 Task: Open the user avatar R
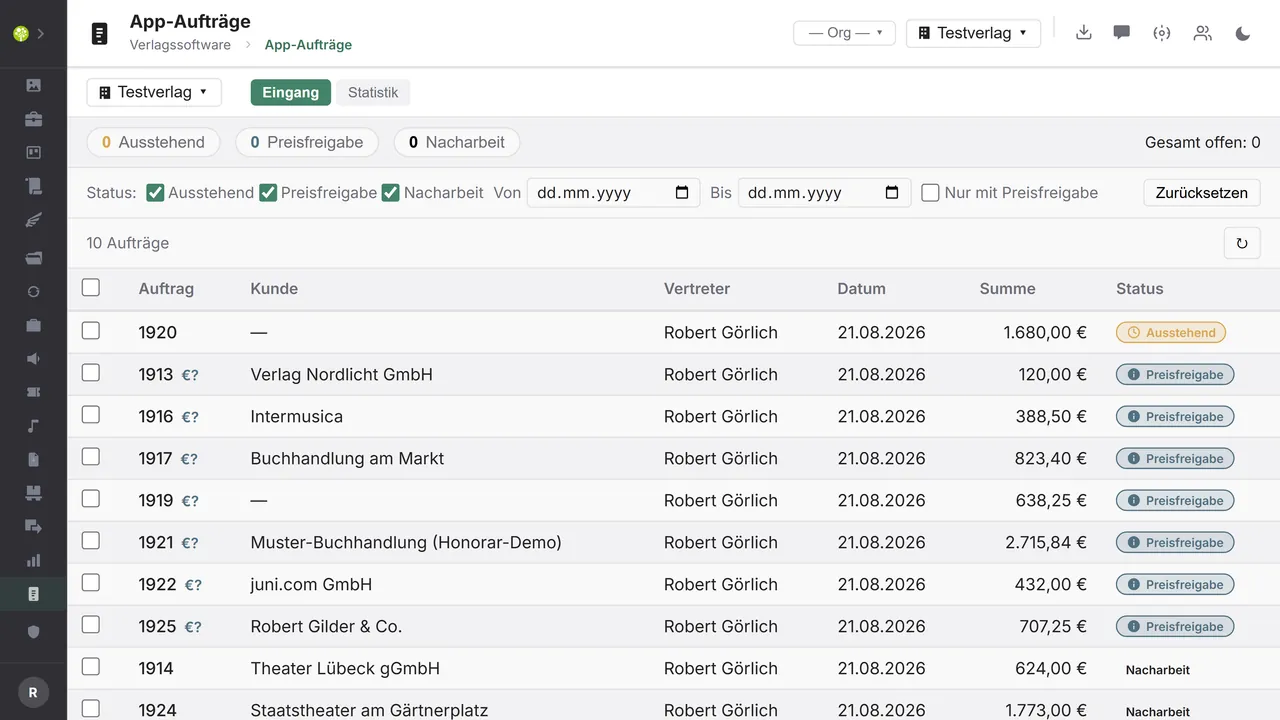(33, 692)
